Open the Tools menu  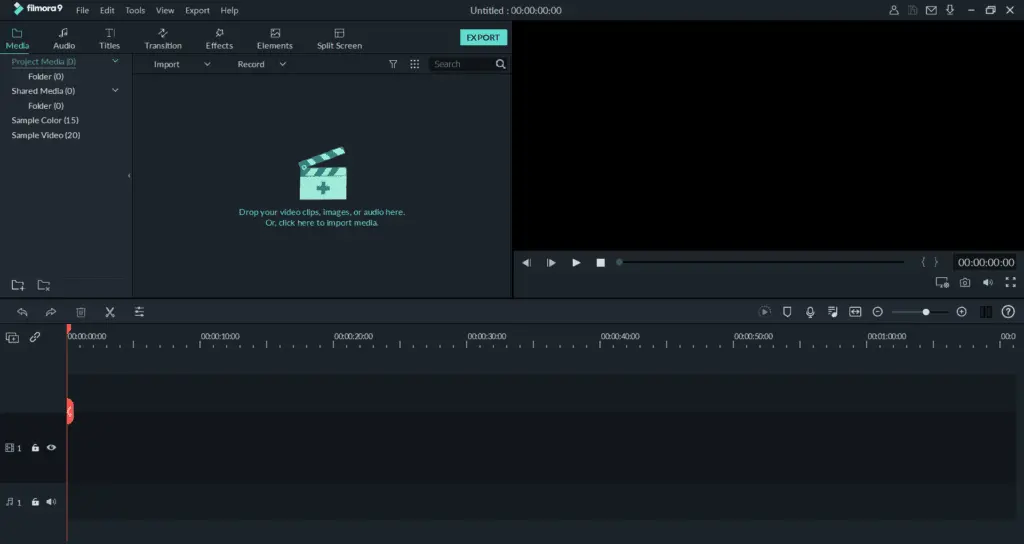(x=135, y=10)
